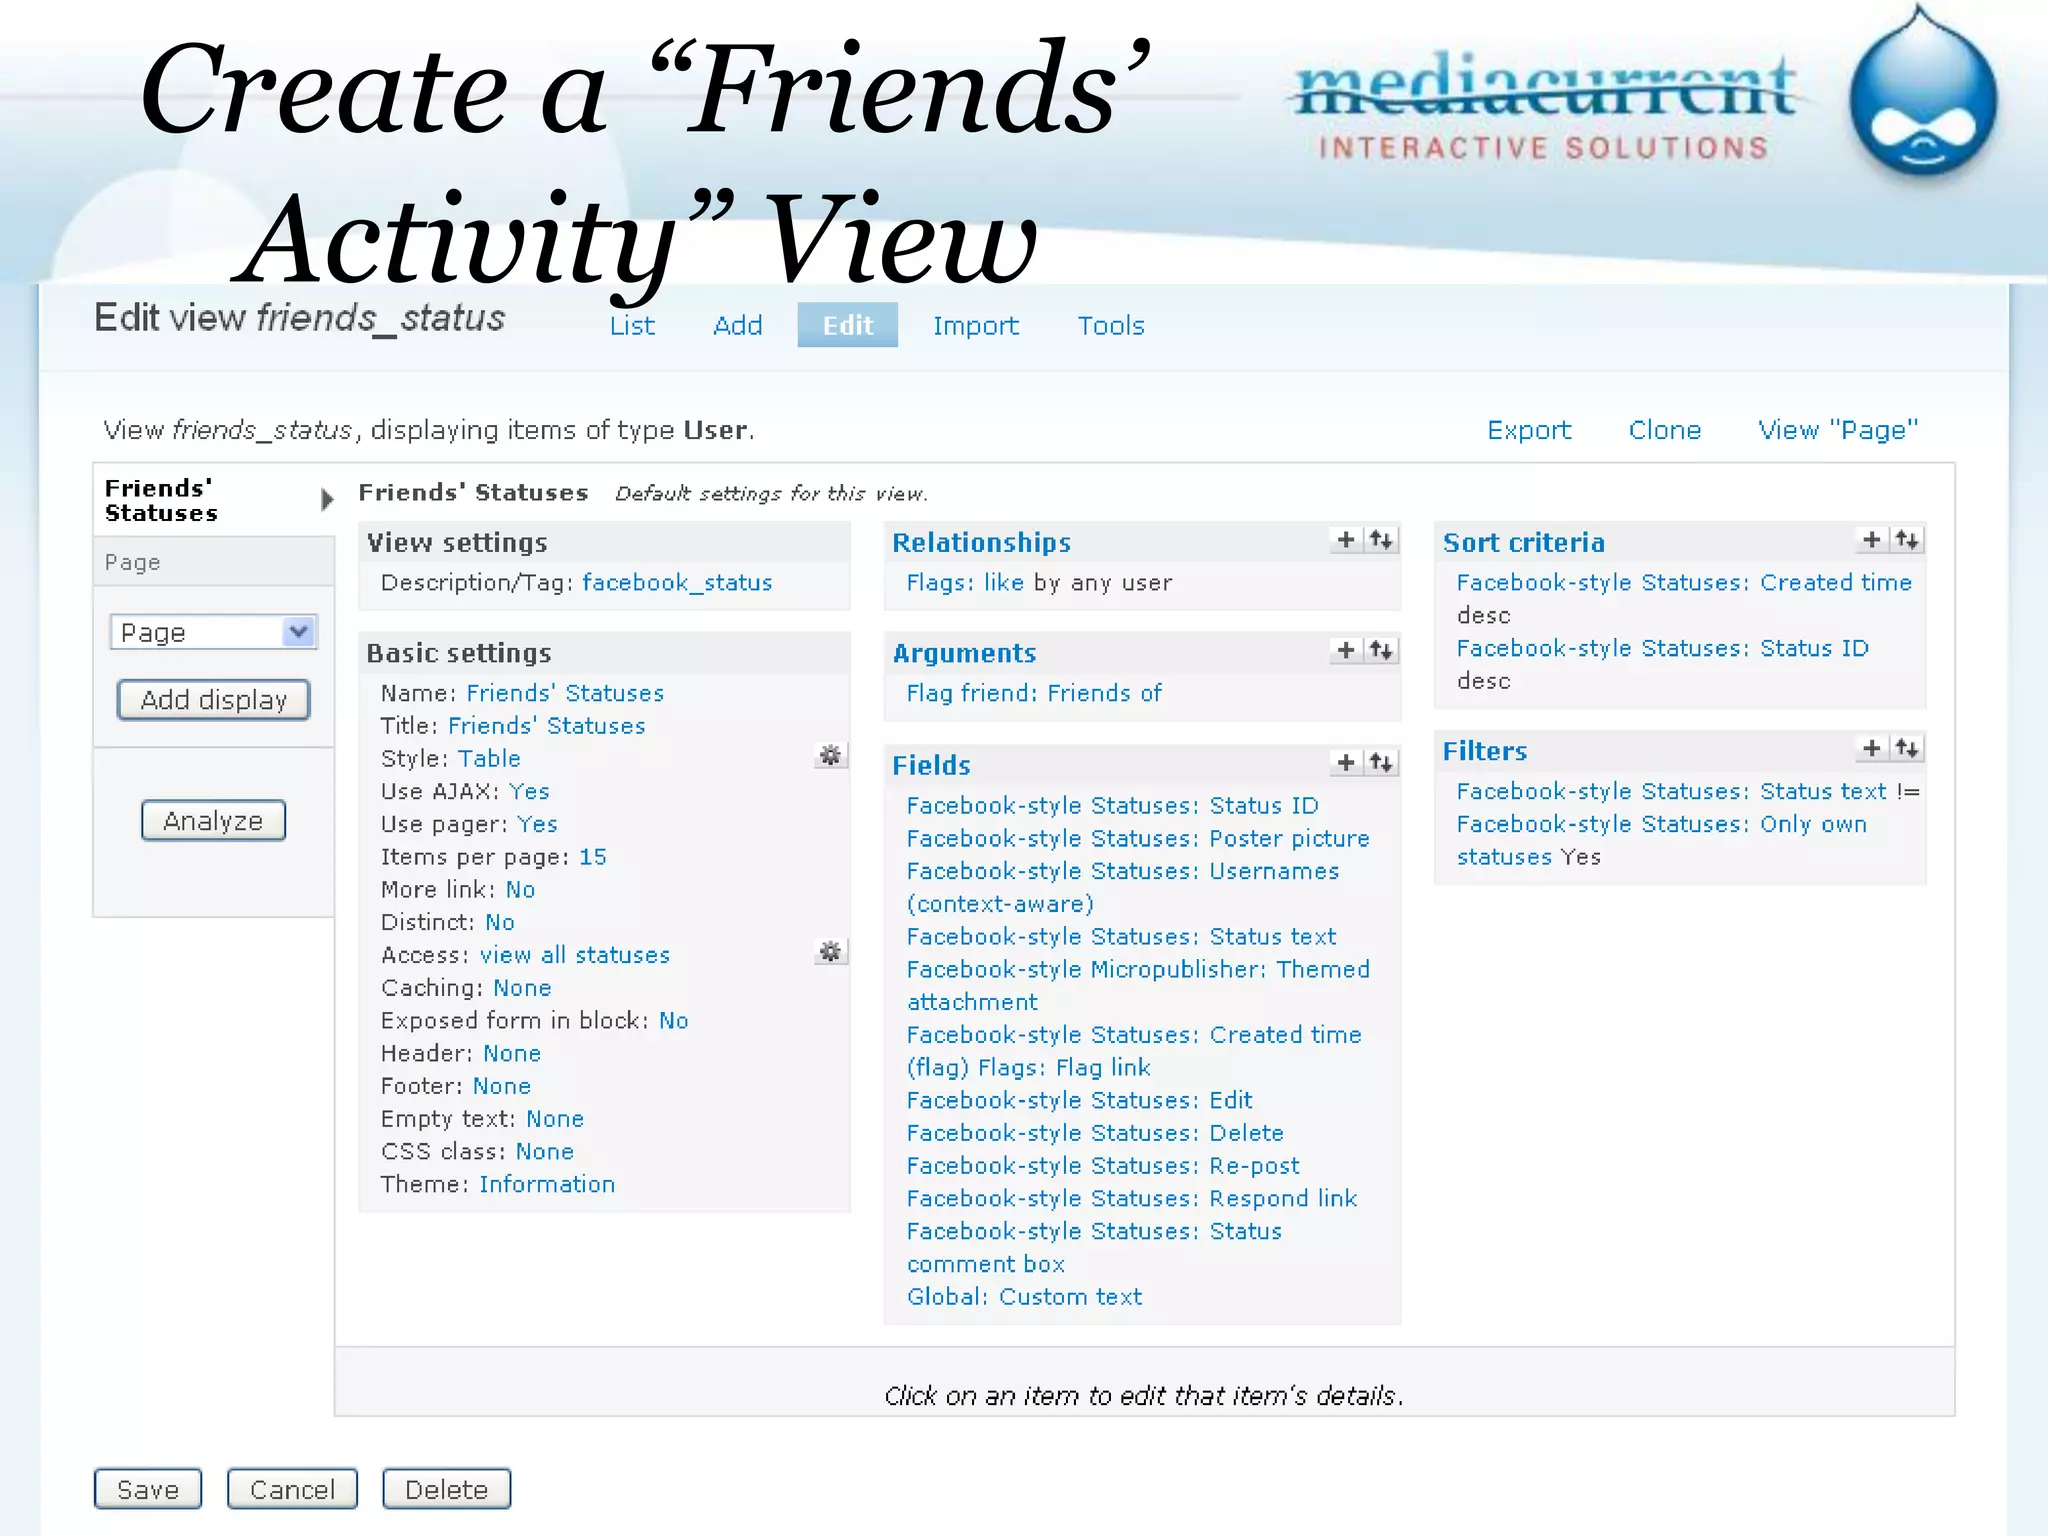Add a new argument with plus icon
The width and height of the screenshot is (2048, 1536).
1346,650
